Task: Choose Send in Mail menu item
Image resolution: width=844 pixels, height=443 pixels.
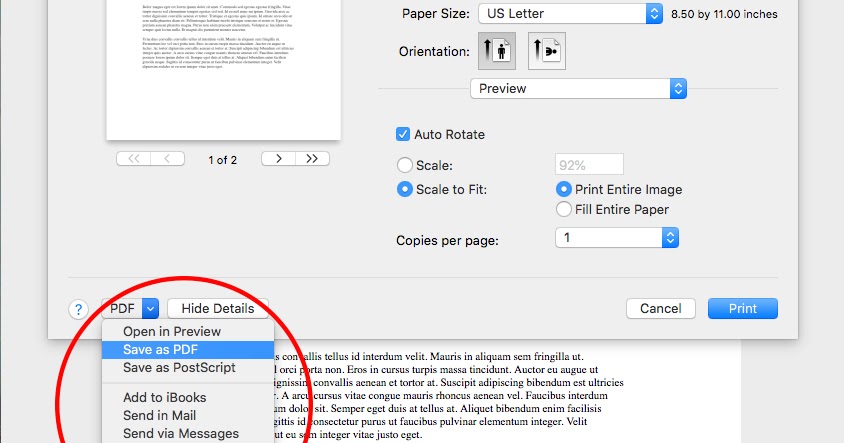Action: point(188,416)
